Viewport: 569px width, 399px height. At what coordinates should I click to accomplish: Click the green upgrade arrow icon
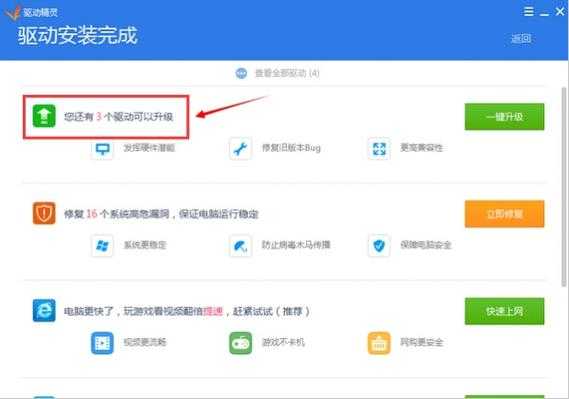pyautogui.click(x=44, y=116)
